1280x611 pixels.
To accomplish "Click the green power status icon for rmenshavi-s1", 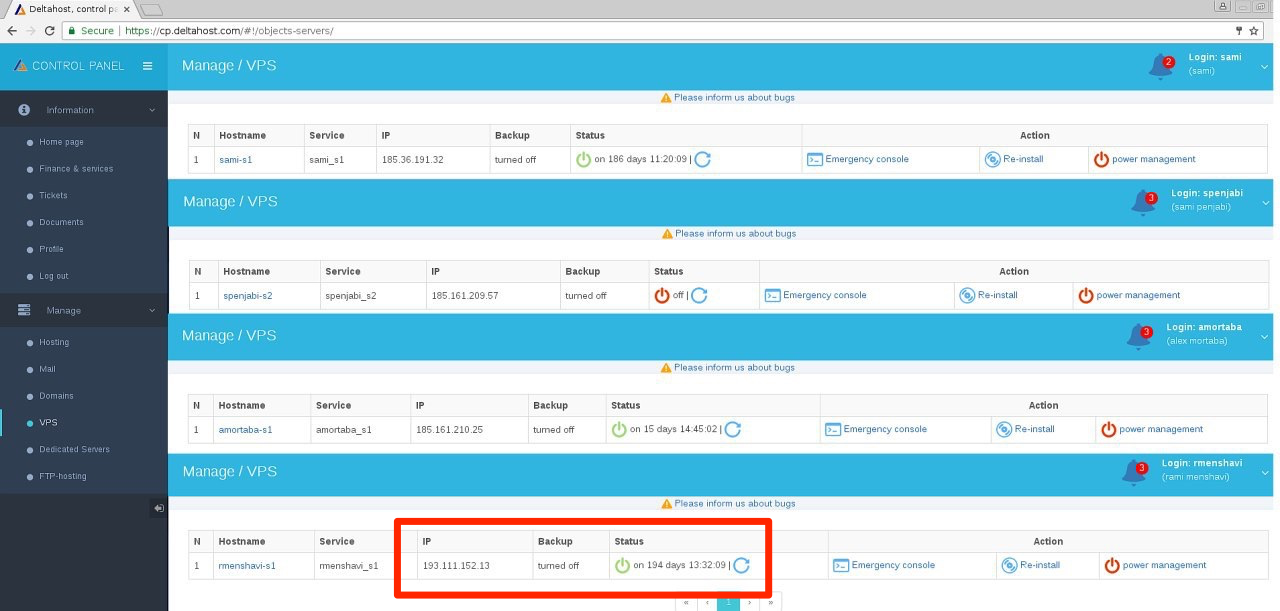I will [622, 565].
